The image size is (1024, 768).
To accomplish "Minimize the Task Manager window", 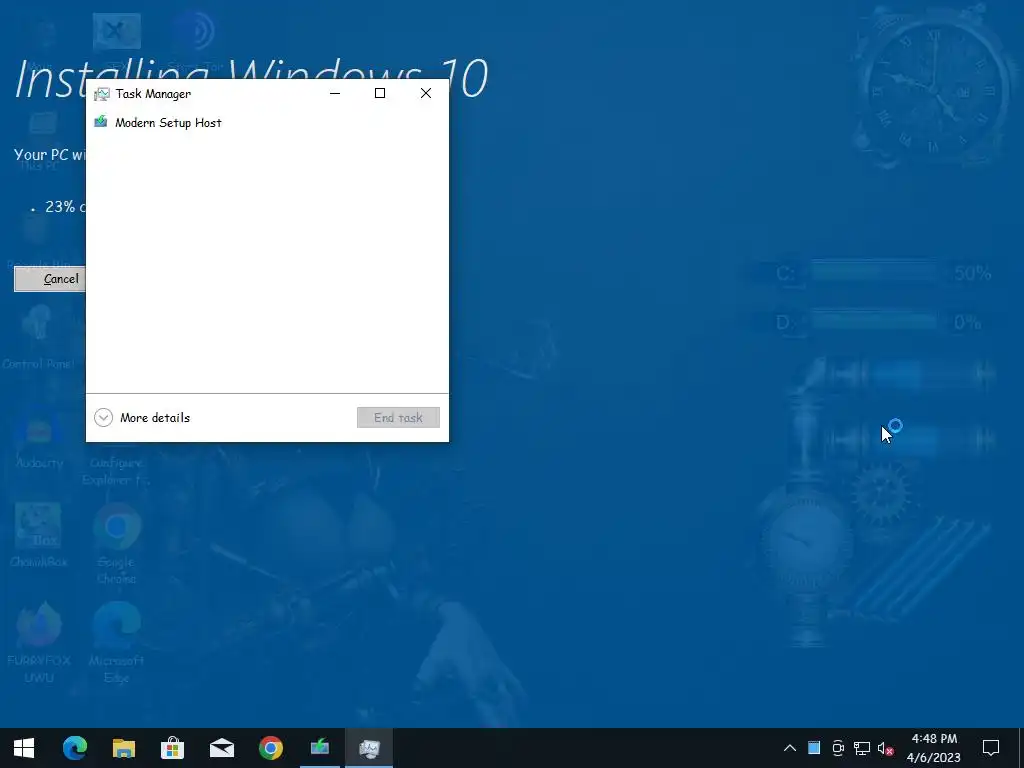I will [335, 93].
